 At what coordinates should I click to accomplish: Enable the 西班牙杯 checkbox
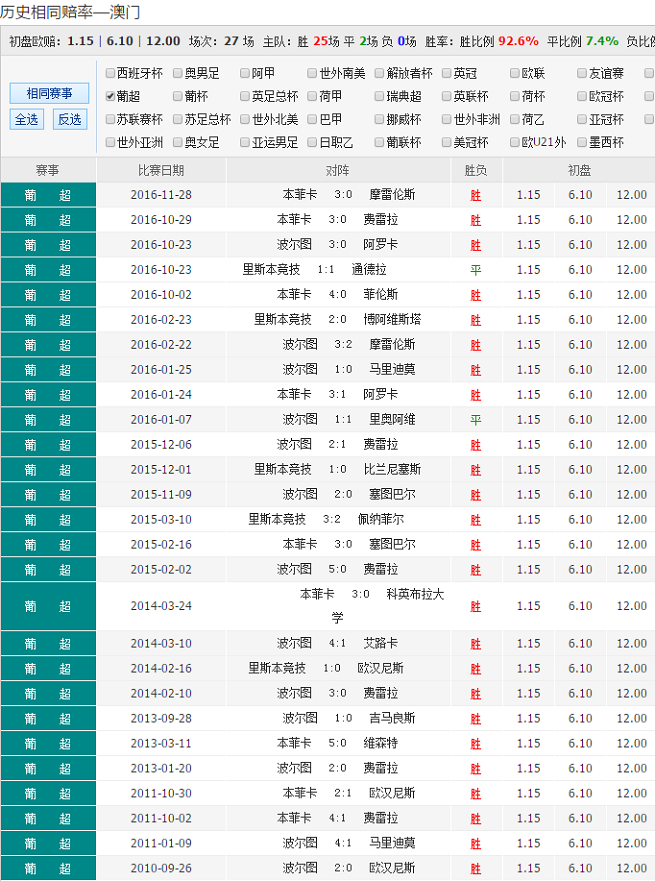click(110, 74)
